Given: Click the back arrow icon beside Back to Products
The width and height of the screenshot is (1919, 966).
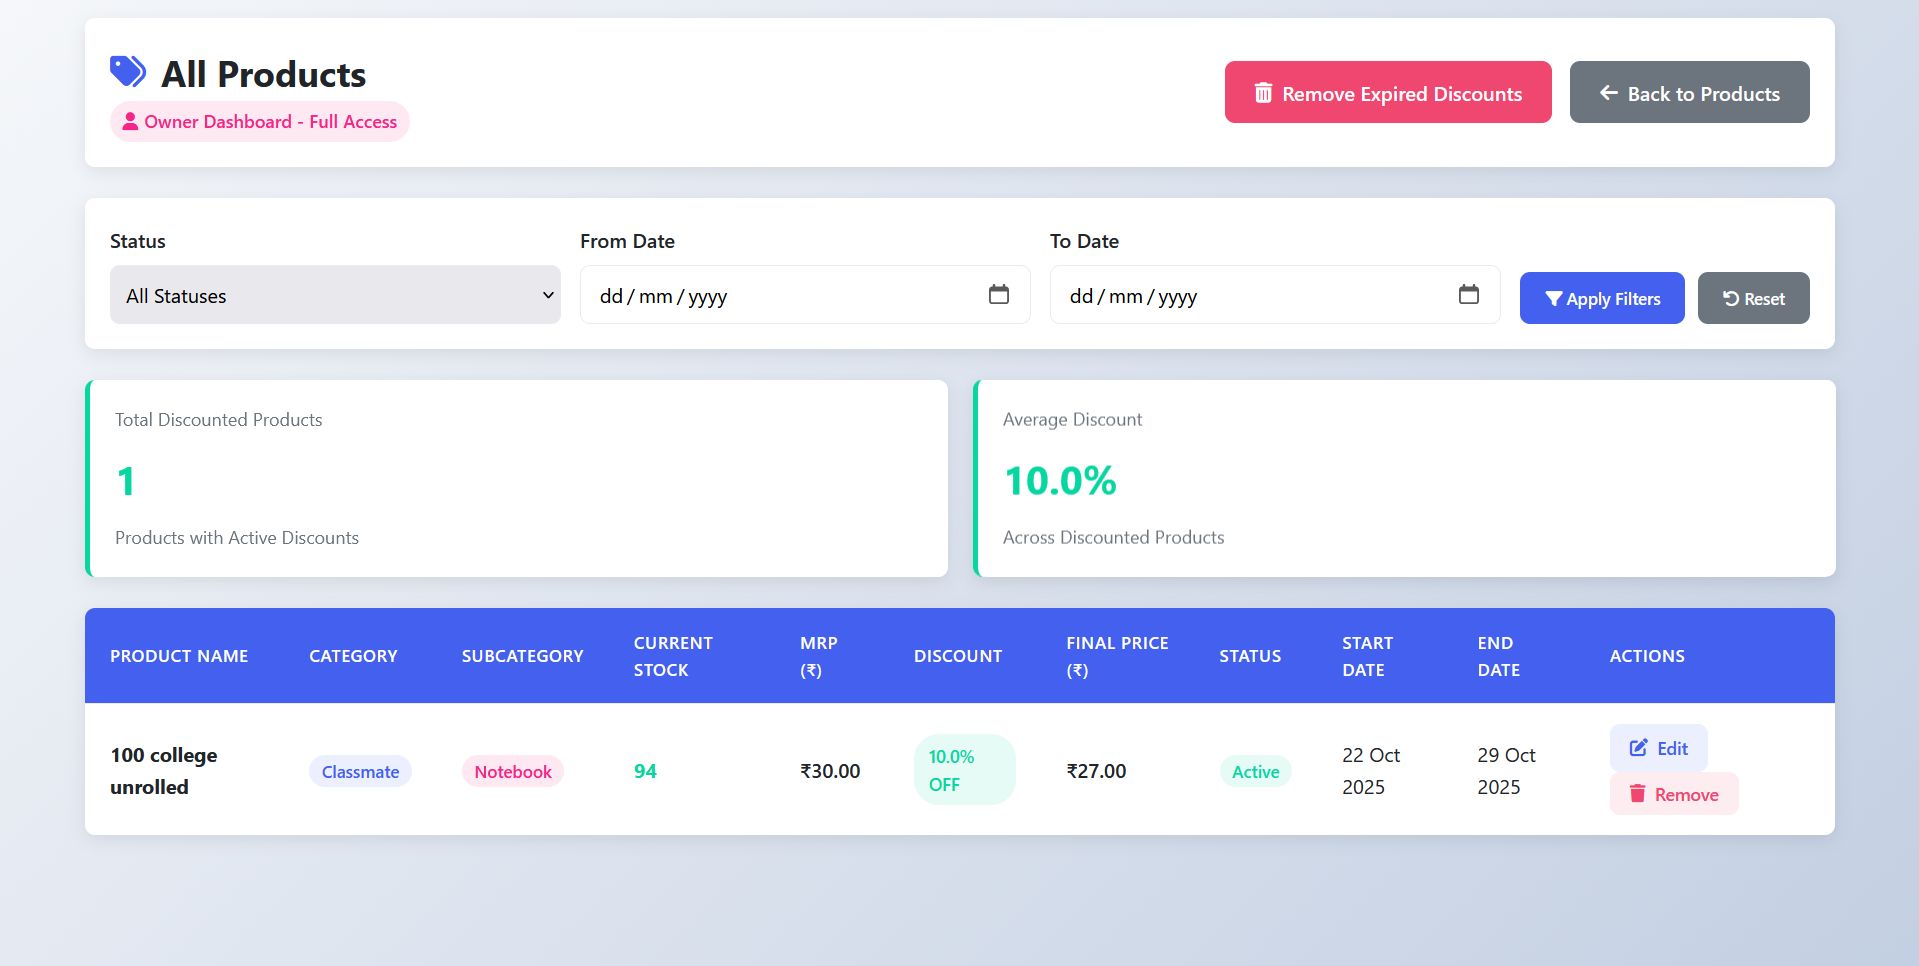Looking at the screenshot, I should coord(1608,93).
